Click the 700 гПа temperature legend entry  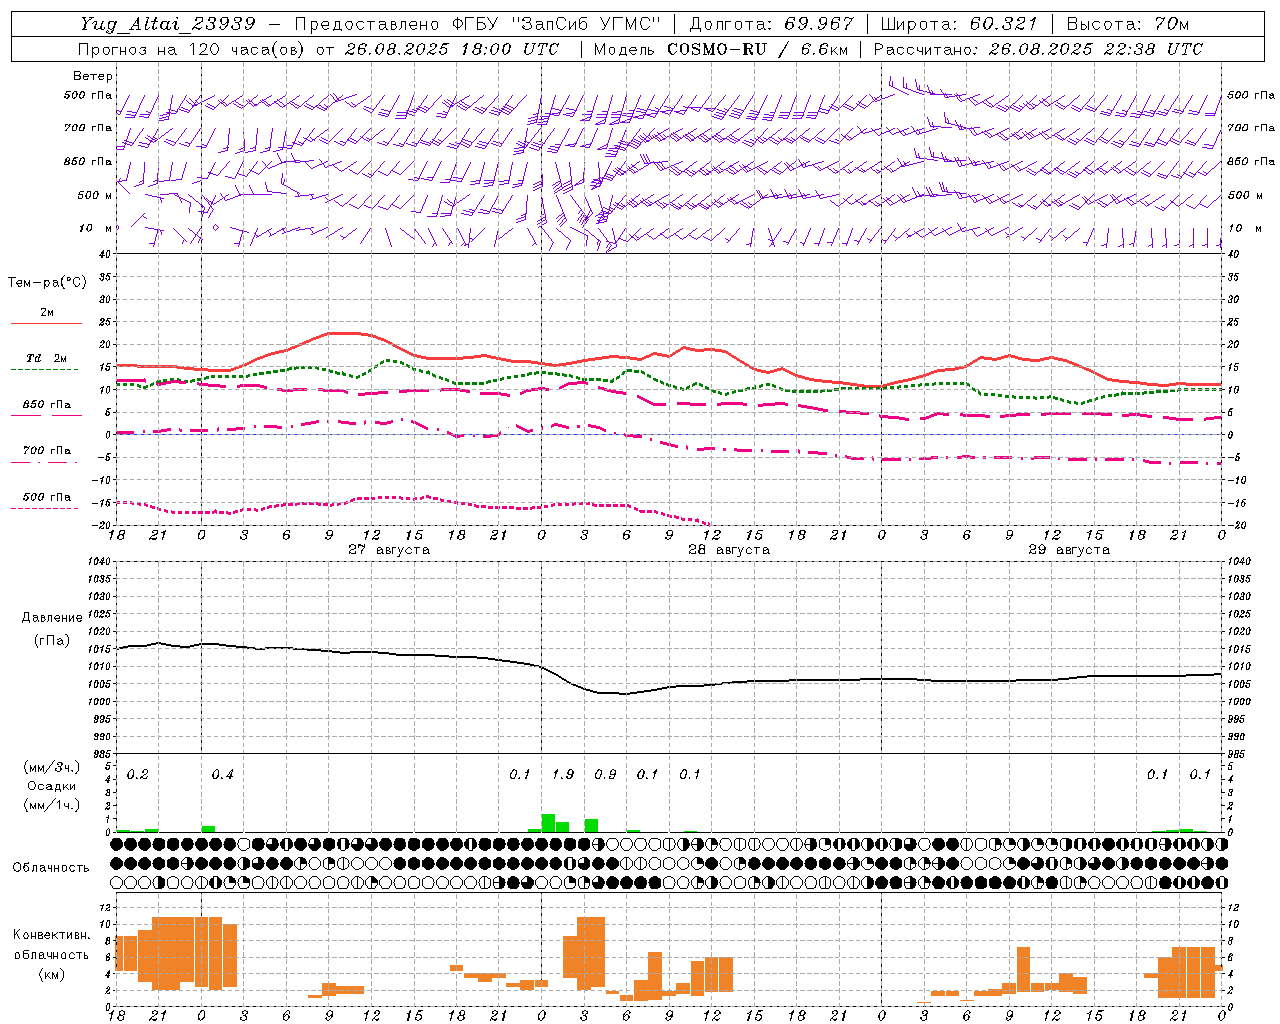point(46,455)
